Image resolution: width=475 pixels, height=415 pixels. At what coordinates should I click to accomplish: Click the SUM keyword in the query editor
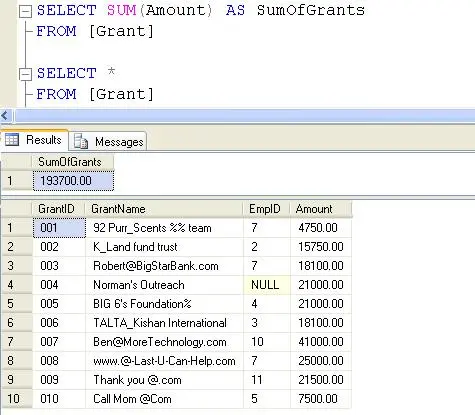click(x=122, y=10)
